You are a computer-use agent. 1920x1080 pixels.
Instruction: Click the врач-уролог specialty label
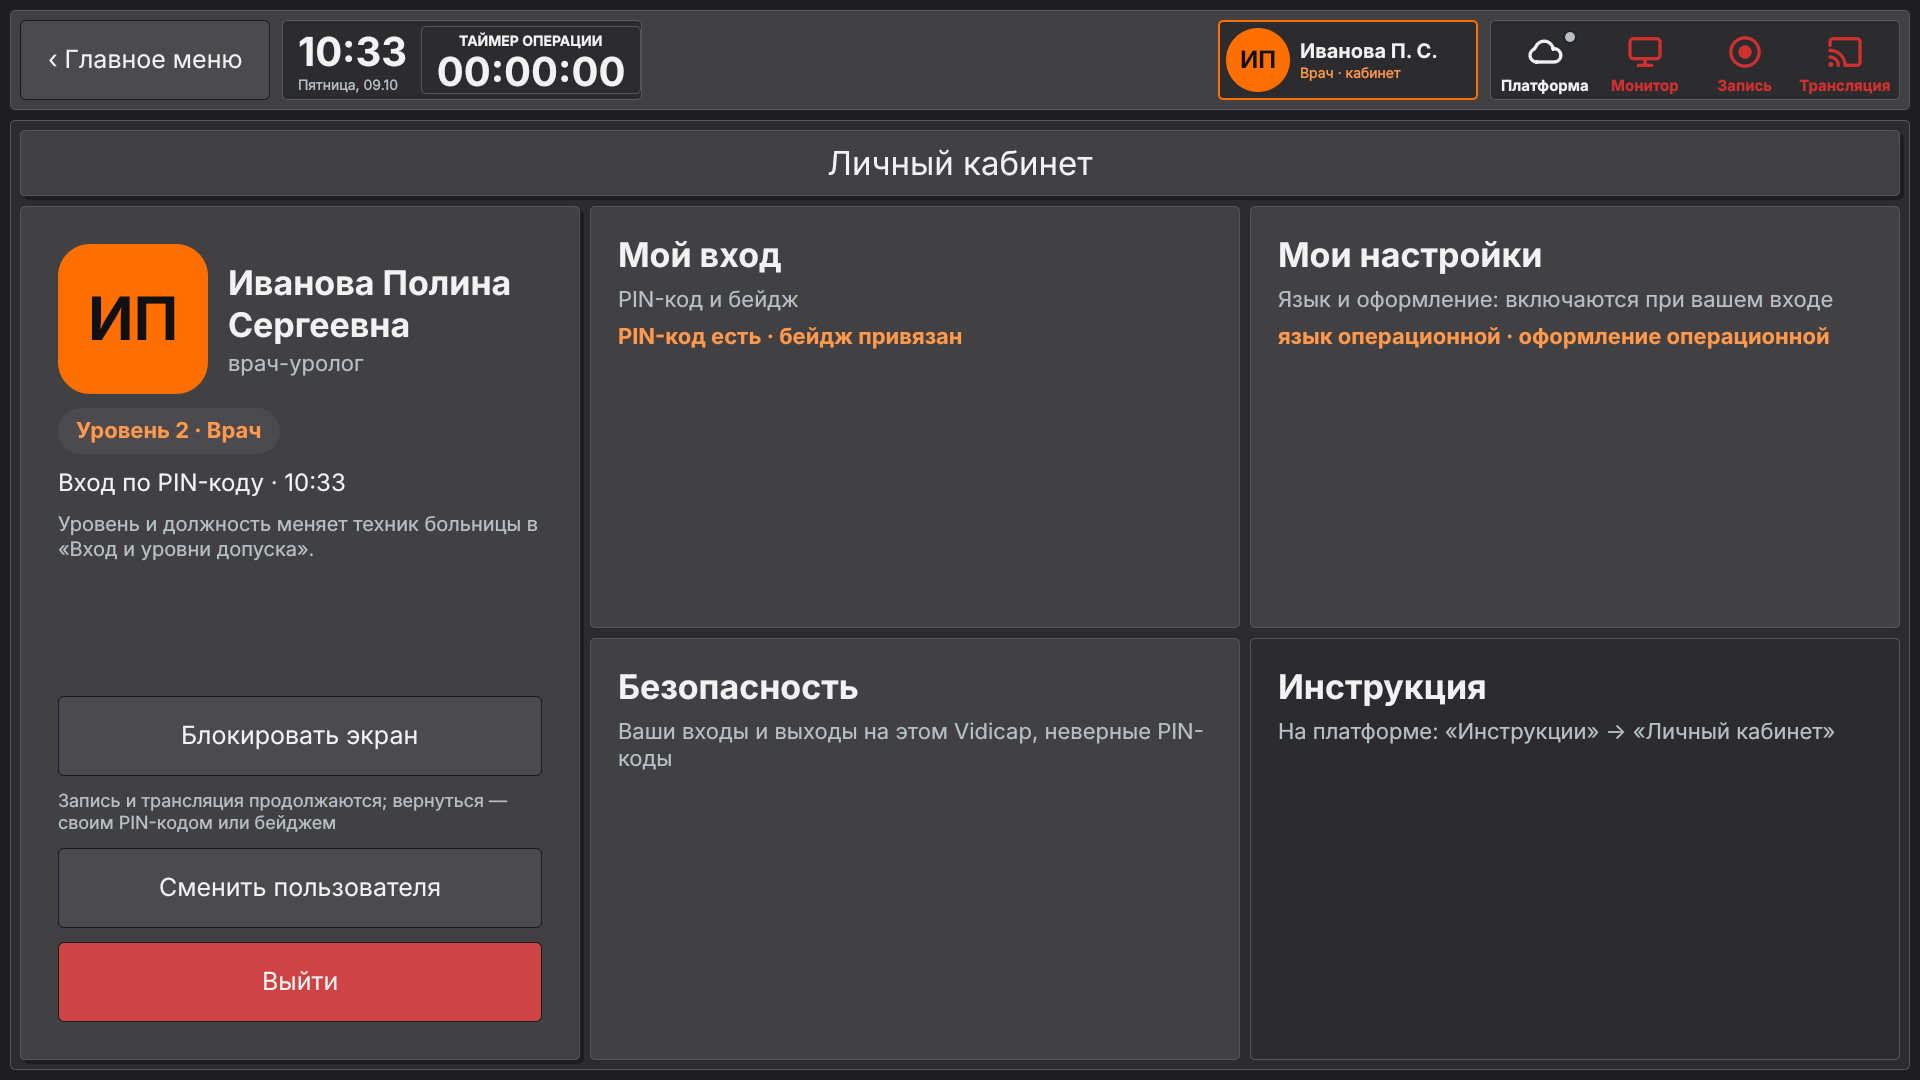pyautogui.click(x=295, y=364)
